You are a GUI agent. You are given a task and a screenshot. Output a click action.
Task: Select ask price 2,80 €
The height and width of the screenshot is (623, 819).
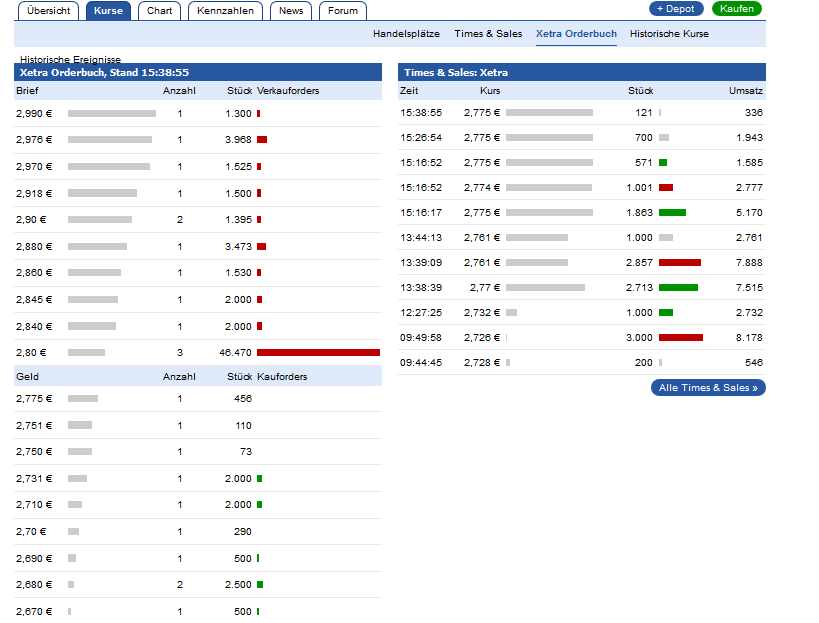(x=31, y=352)
